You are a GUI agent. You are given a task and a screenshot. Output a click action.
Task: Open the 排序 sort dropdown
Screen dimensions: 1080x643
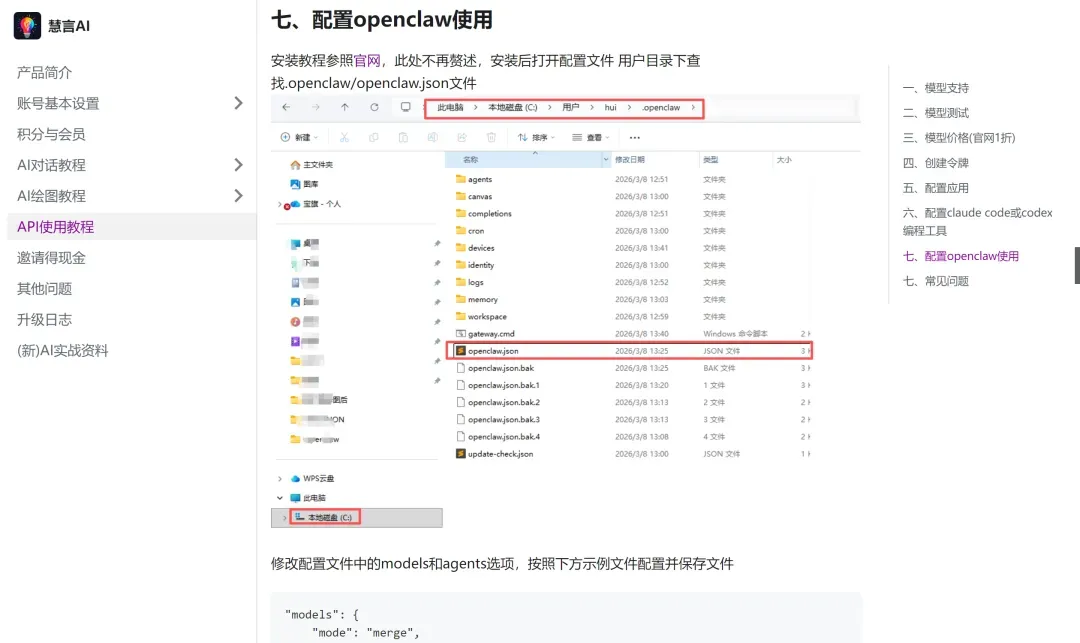[536, 138]
